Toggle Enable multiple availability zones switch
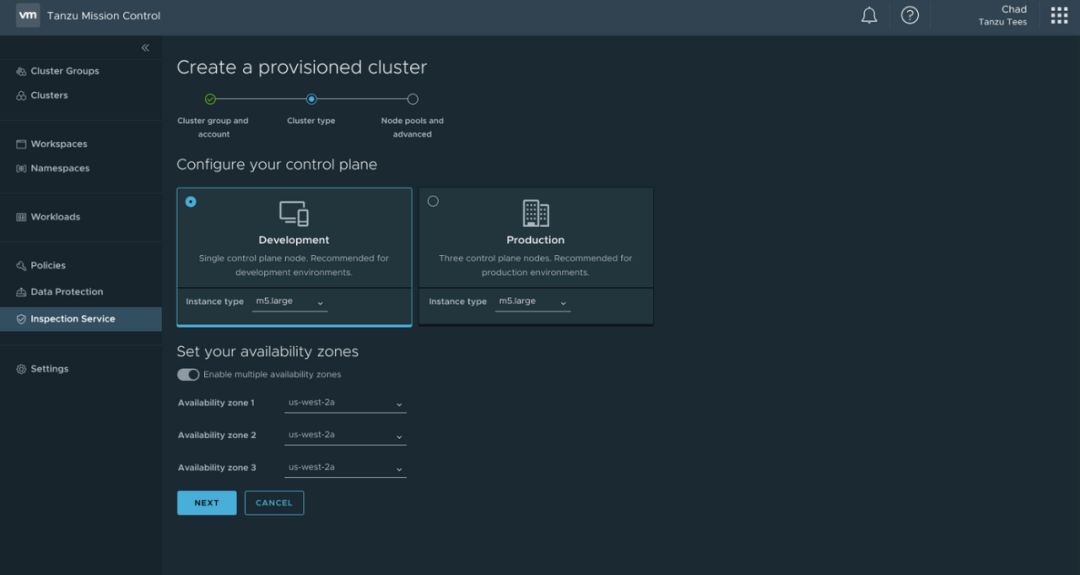This screenshot has width=1080, height=575. click(x=188, y=375)
